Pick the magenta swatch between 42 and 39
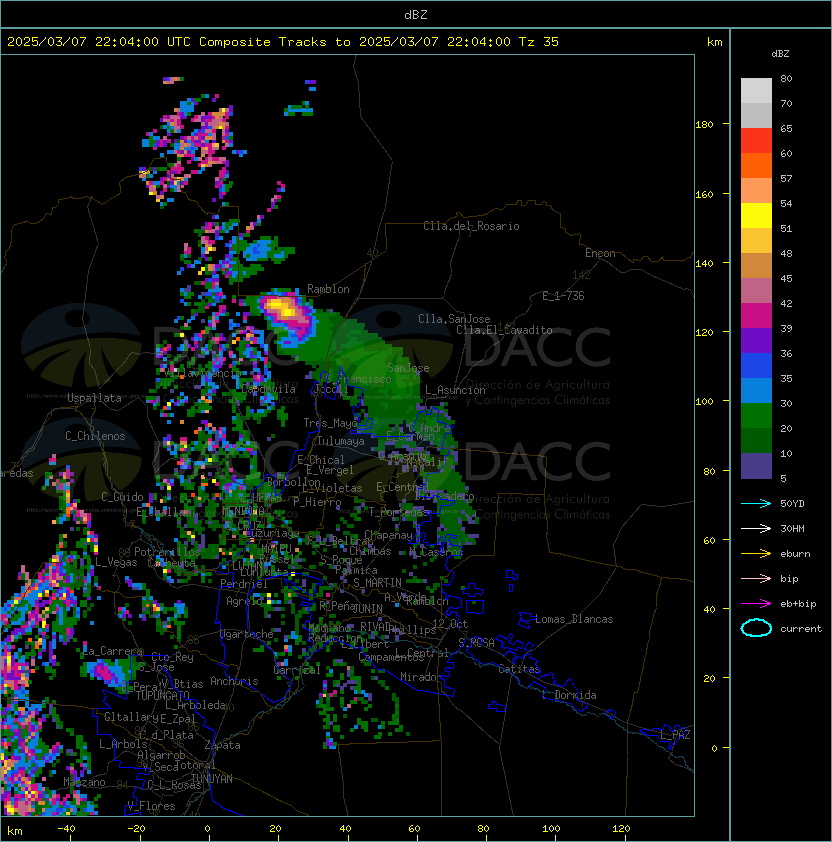 coord(756,316)
